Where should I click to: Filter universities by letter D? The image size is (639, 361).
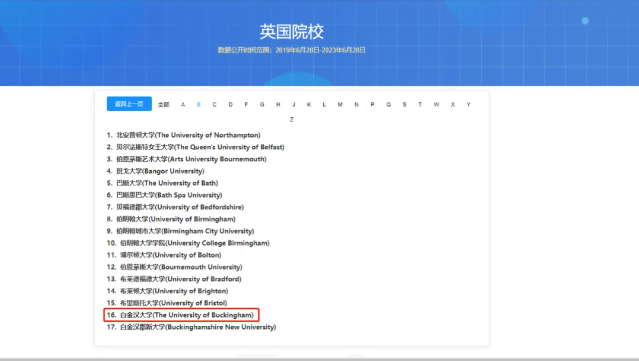pos(230,105)
